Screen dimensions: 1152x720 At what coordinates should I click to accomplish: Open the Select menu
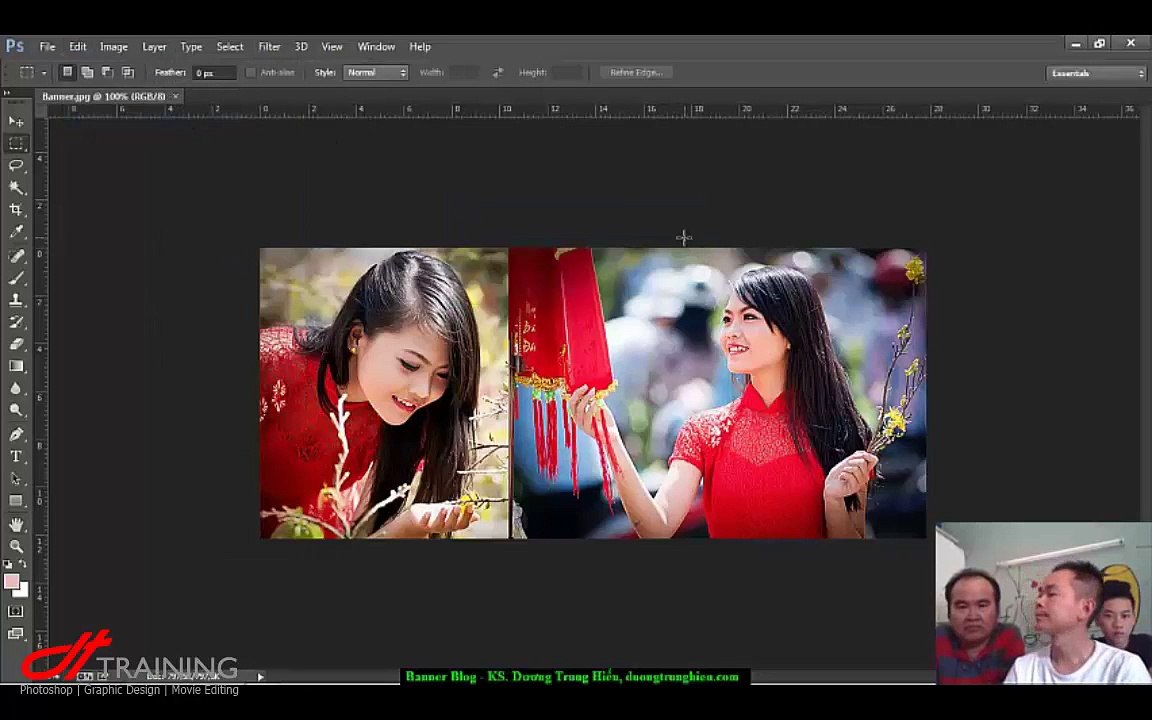tap(230, 46)
